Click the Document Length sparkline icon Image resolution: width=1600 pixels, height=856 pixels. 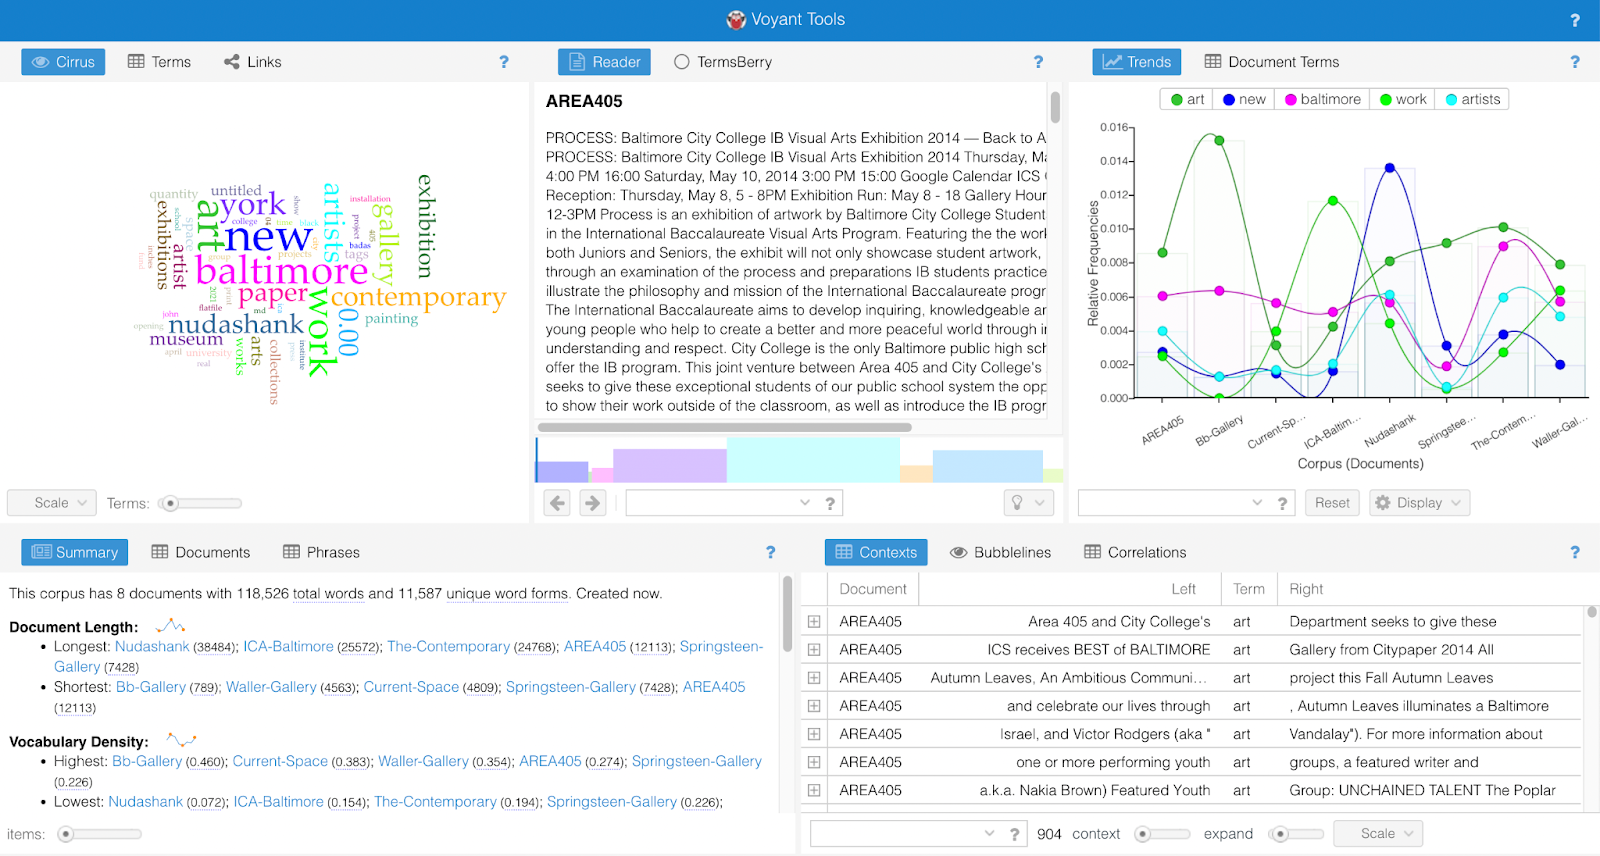pyautogui.click(x=171, y=626)
